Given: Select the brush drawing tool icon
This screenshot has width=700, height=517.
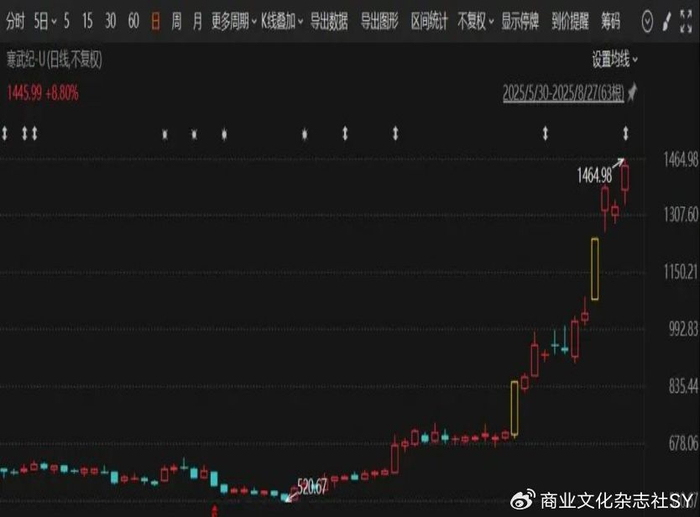Looking at the screenshot, I should (x=667, y=21).
